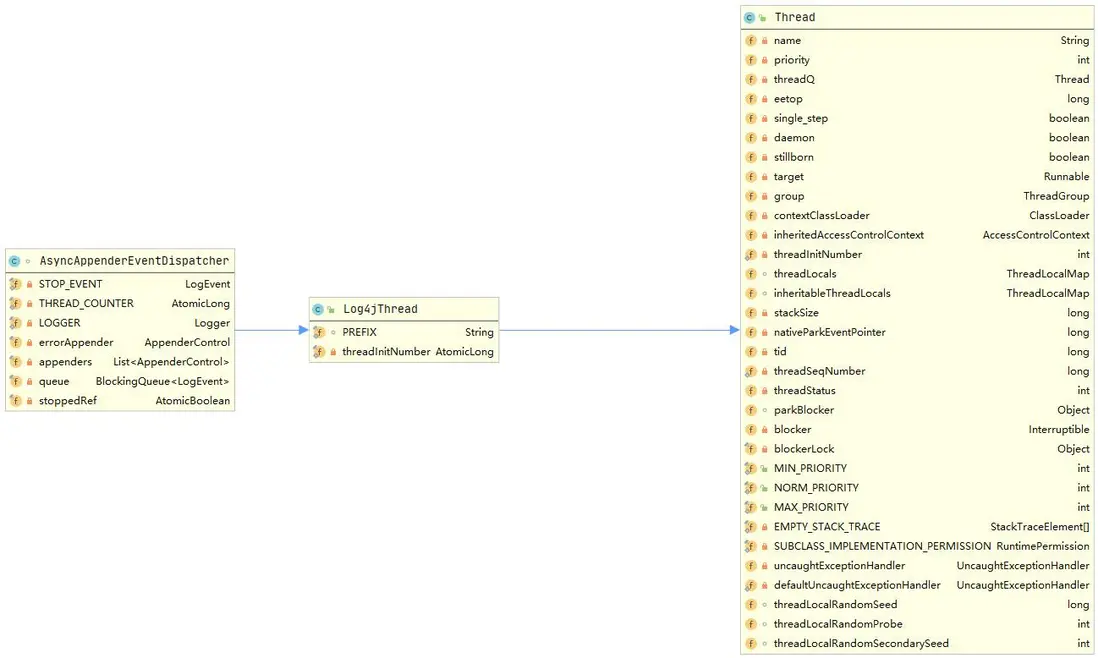Screen dimensions: 1098x658
Task: Click the field icon next to threadLocalRandomProbe
Action: coord(751,624)
